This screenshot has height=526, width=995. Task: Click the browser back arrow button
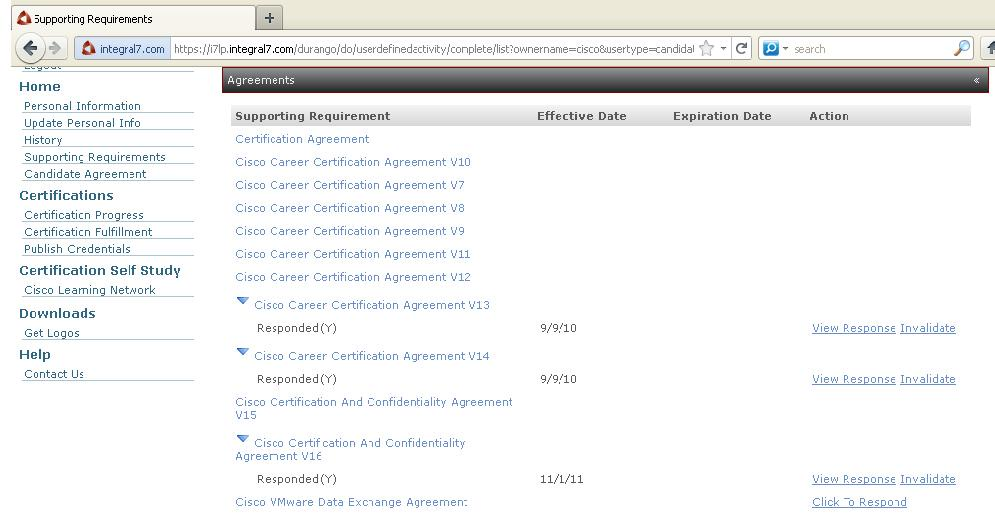coord(30,48)
